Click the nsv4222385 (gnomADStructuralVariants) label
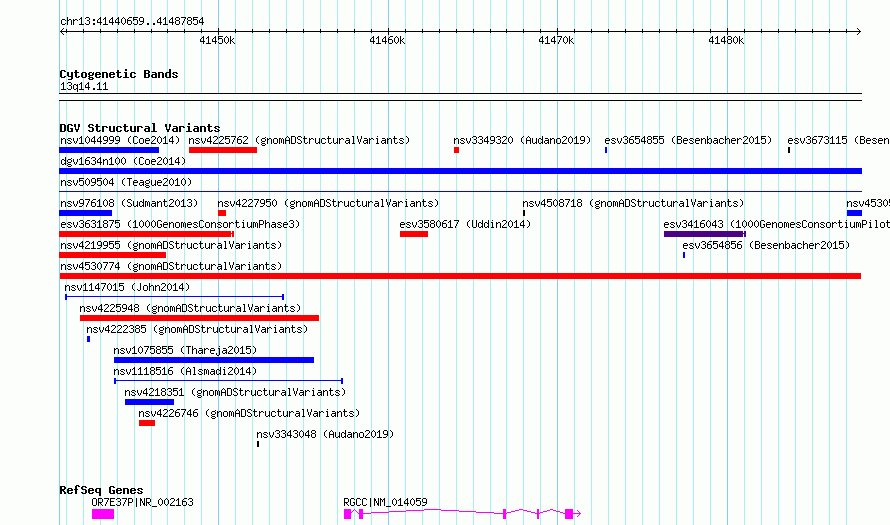The width and height of the screenshot is (890, 525). (x=197, y=329)
